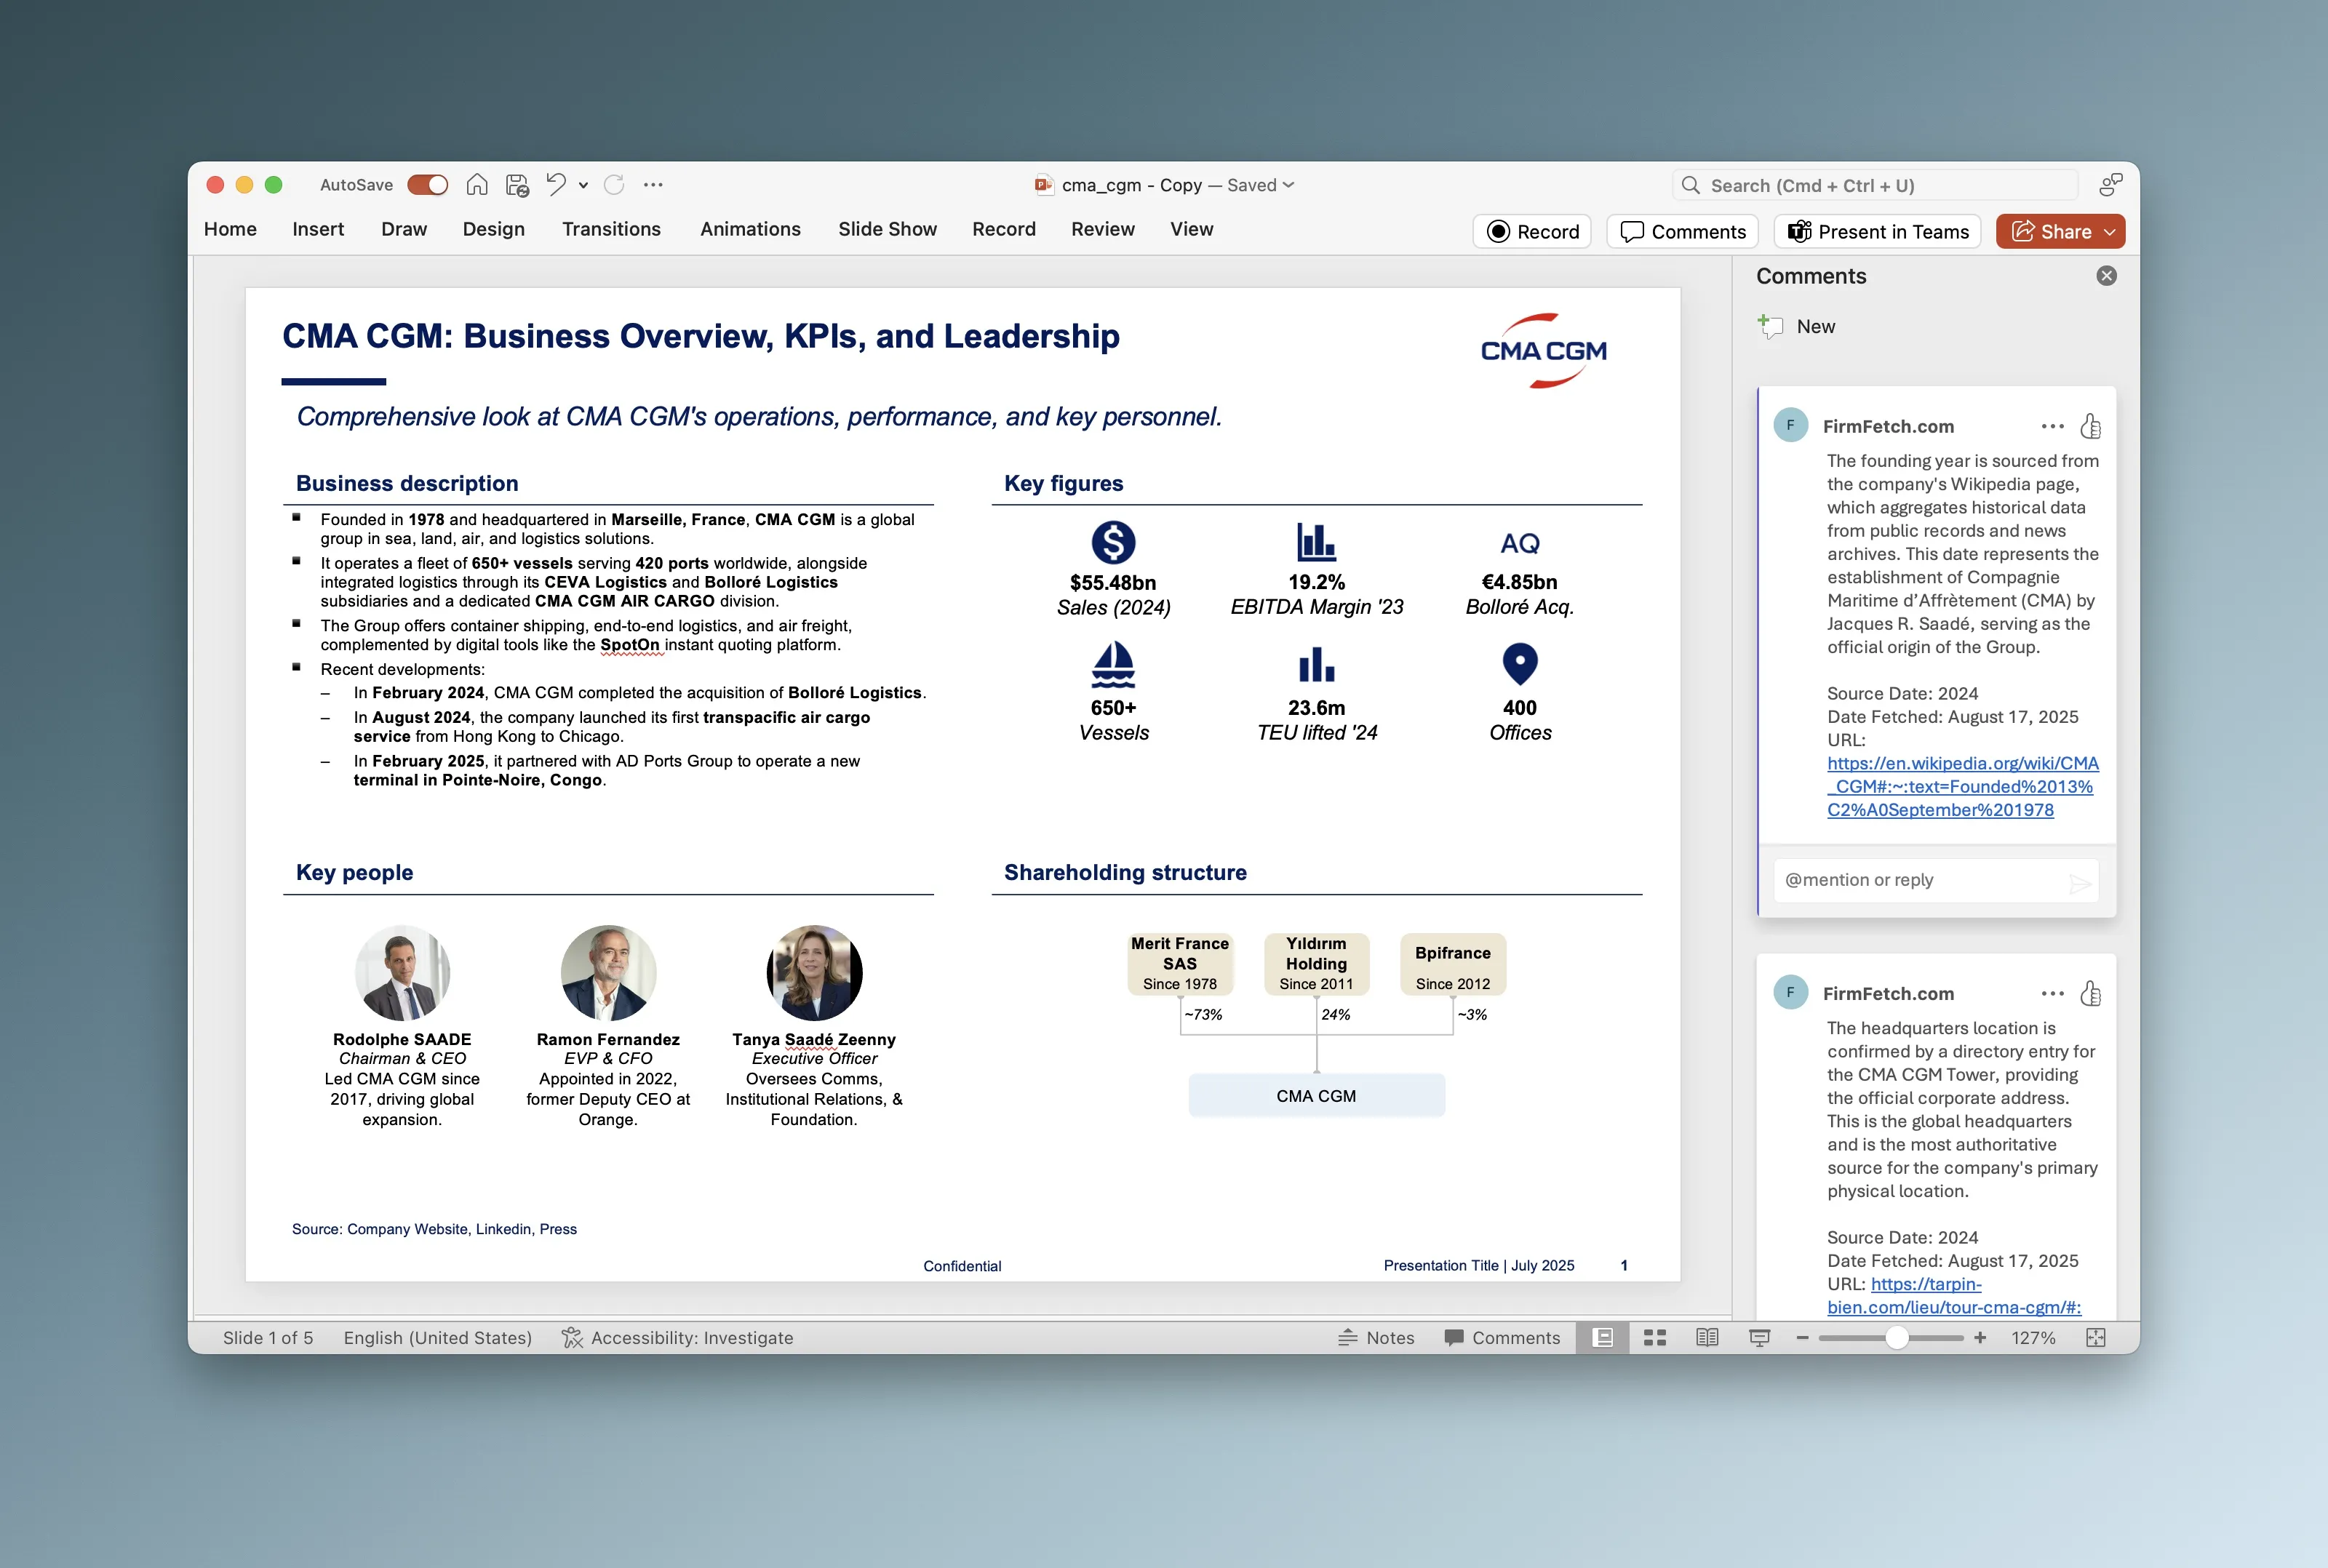Screen dimensions: 2328x1568
Task: Open the Draw ribbon tab
Action: click(404, 229)
